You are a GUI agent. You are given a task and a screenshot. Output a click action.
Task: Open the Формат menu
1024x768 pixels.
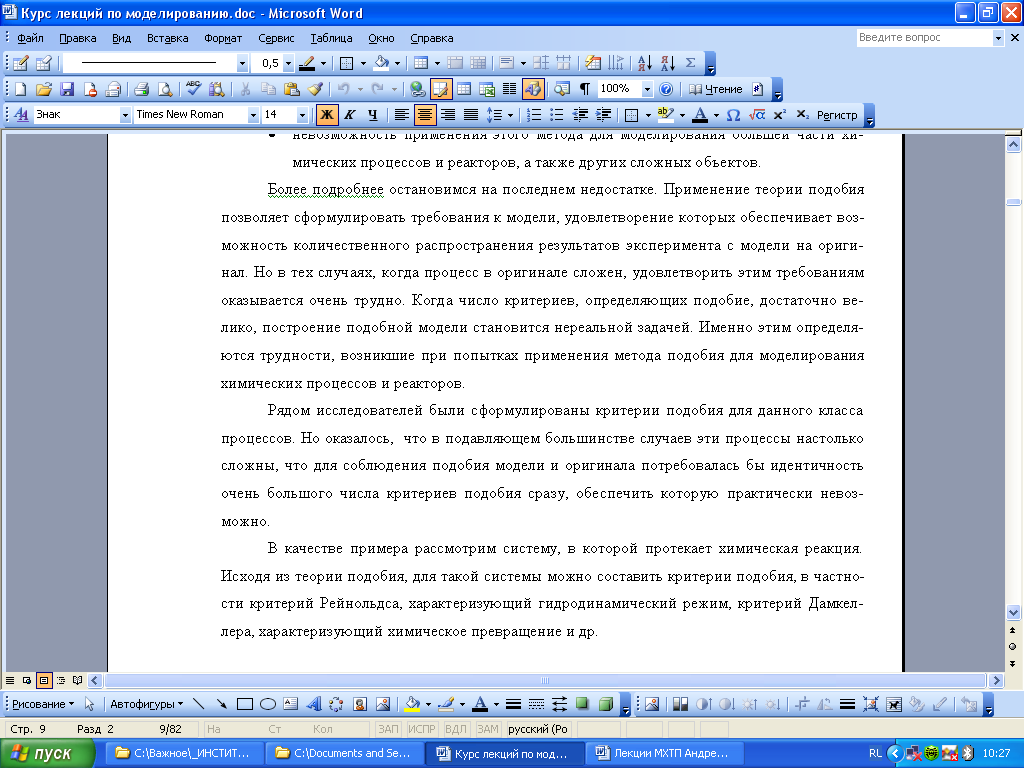point(223,38)
